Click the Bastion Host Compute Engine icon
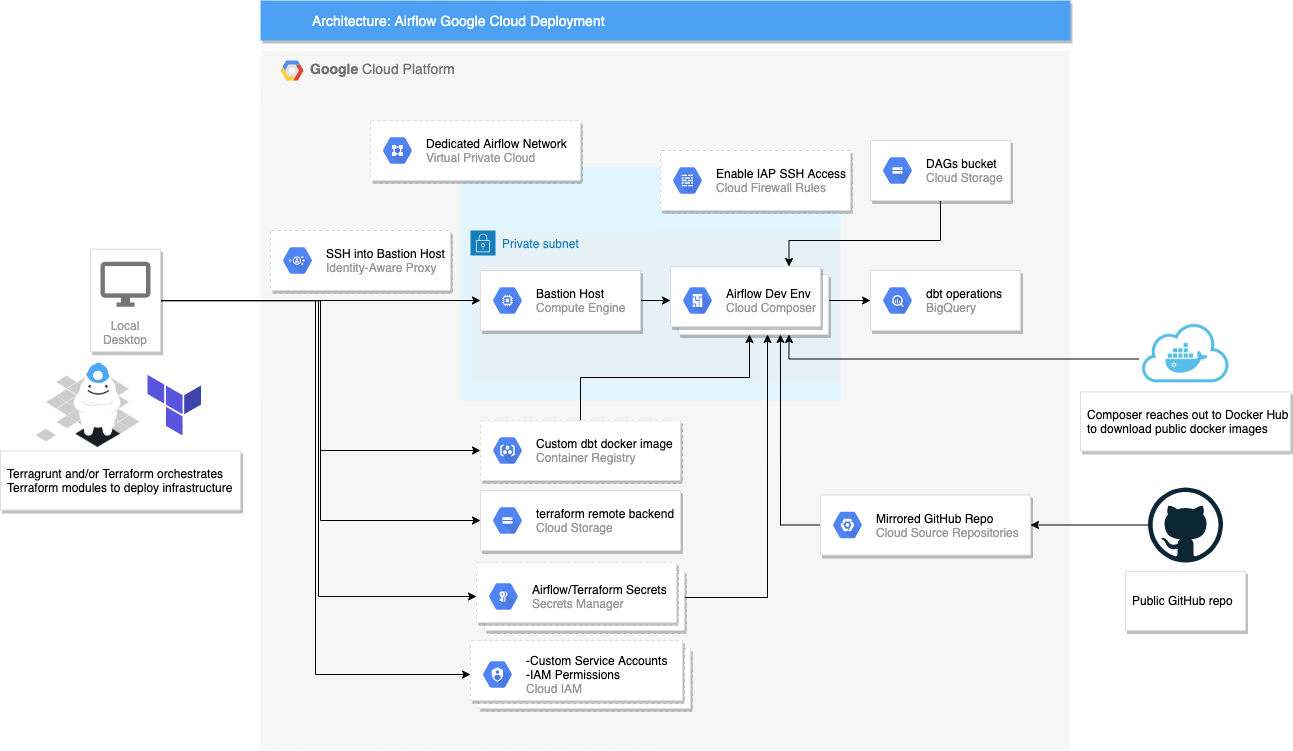 coord(507,300)
